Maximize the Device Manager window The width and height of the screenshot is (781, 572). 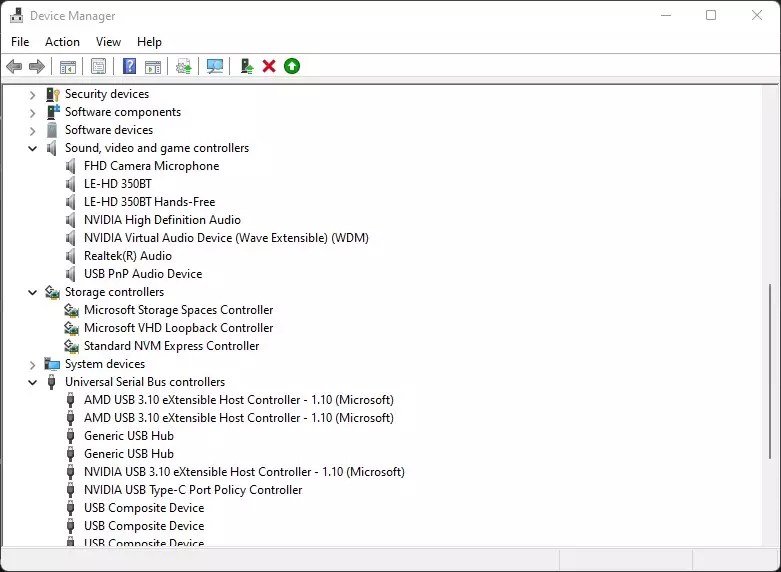711,15
